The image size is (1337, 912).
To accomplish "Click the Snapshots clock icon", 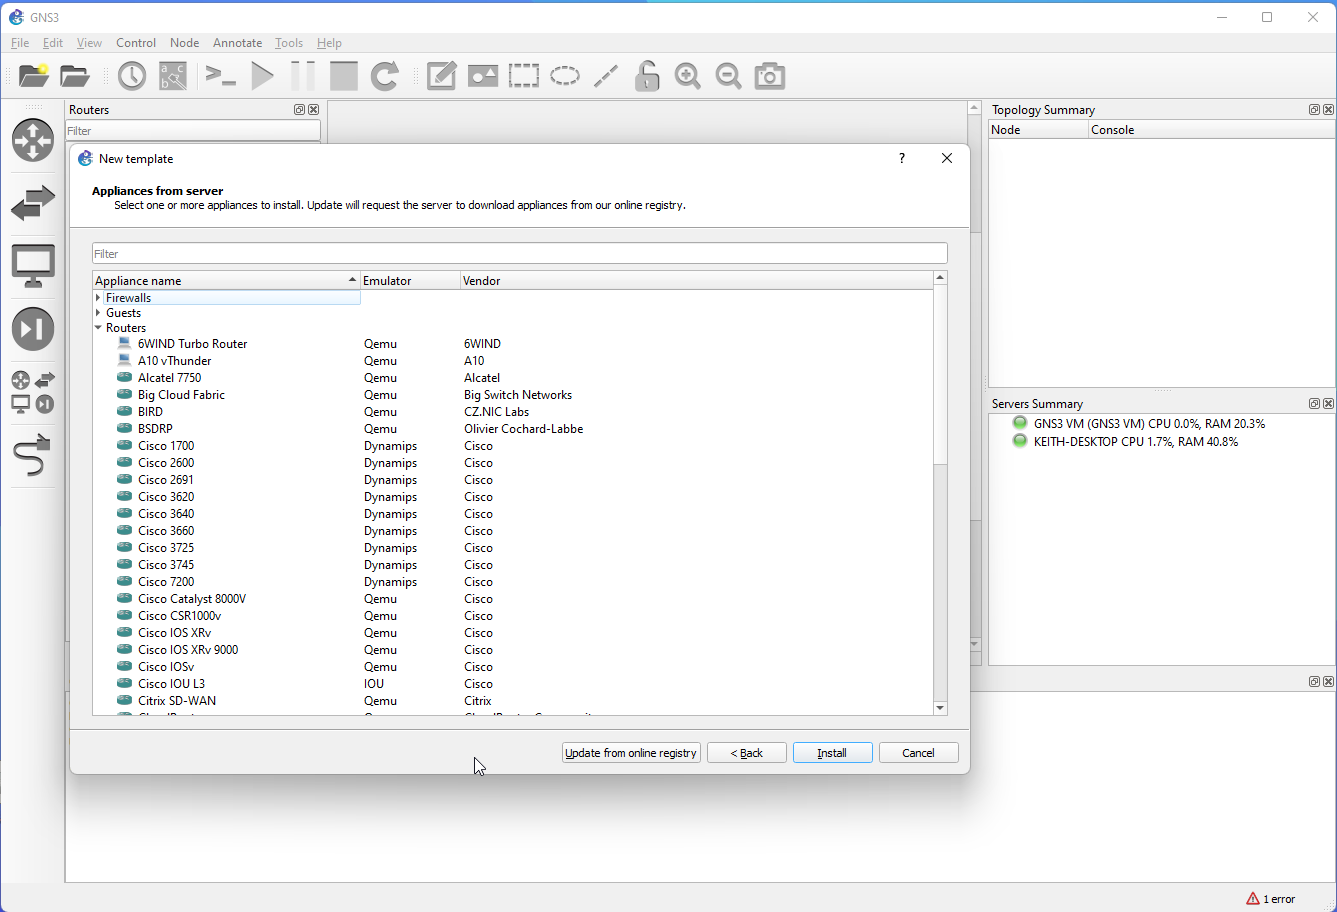I will (131, 75).
